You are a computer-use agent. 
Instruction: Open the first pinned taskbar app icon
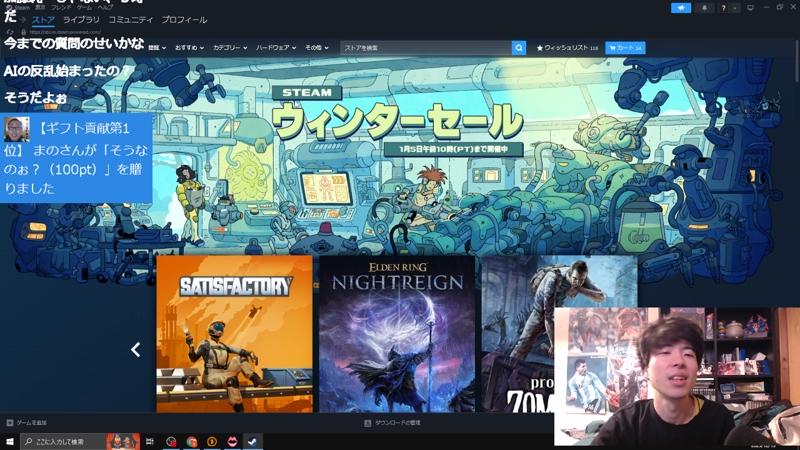[171, 441]
